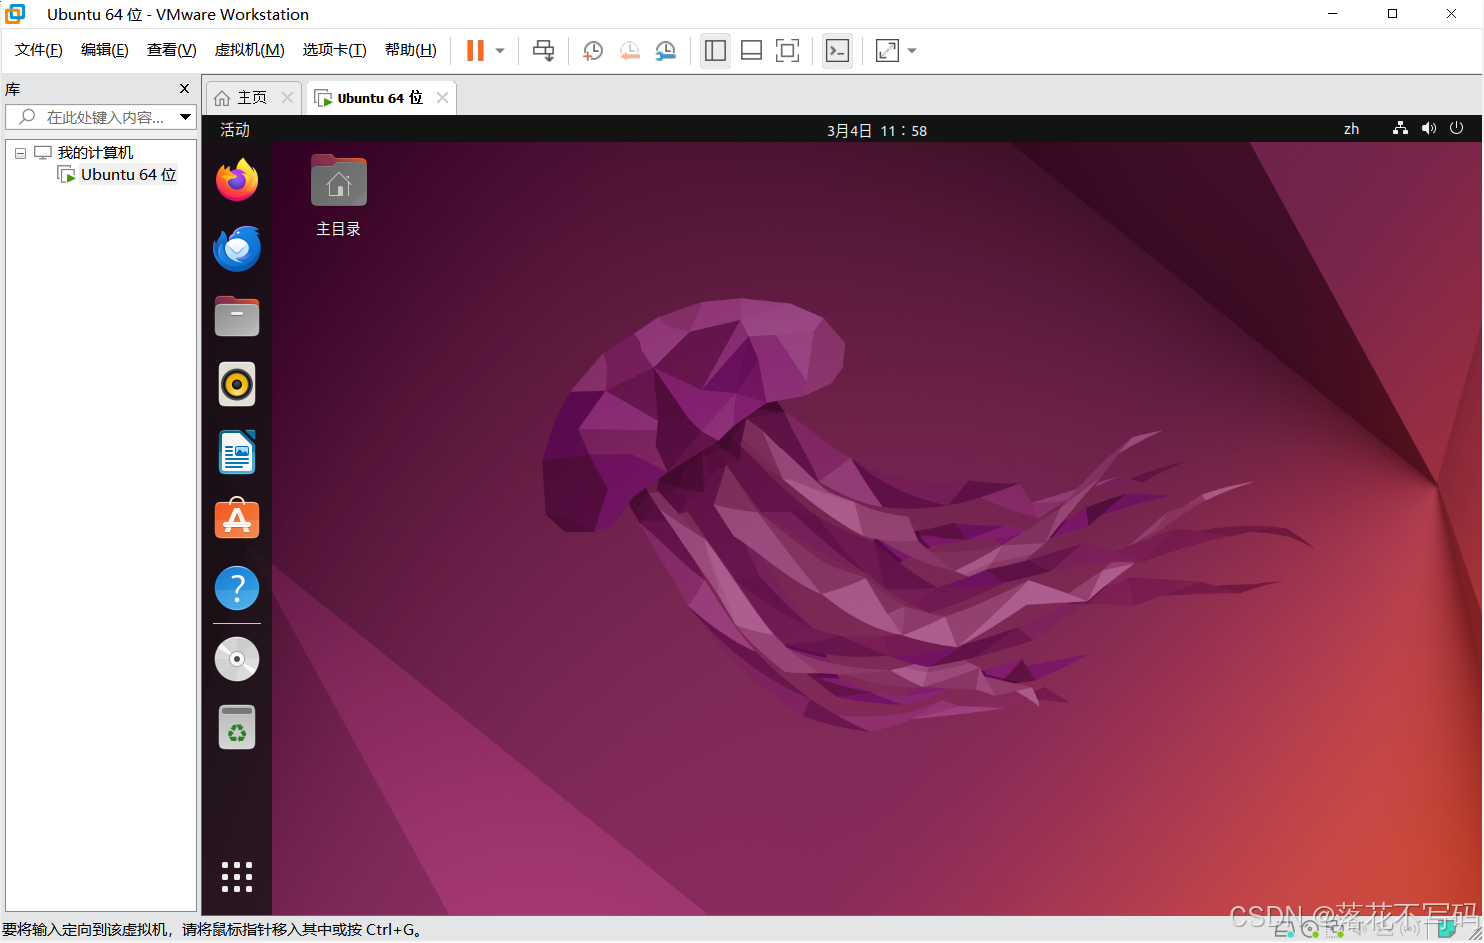
Task: Revert the virtual machine to previous snapshot
Action: coord(629,51)
